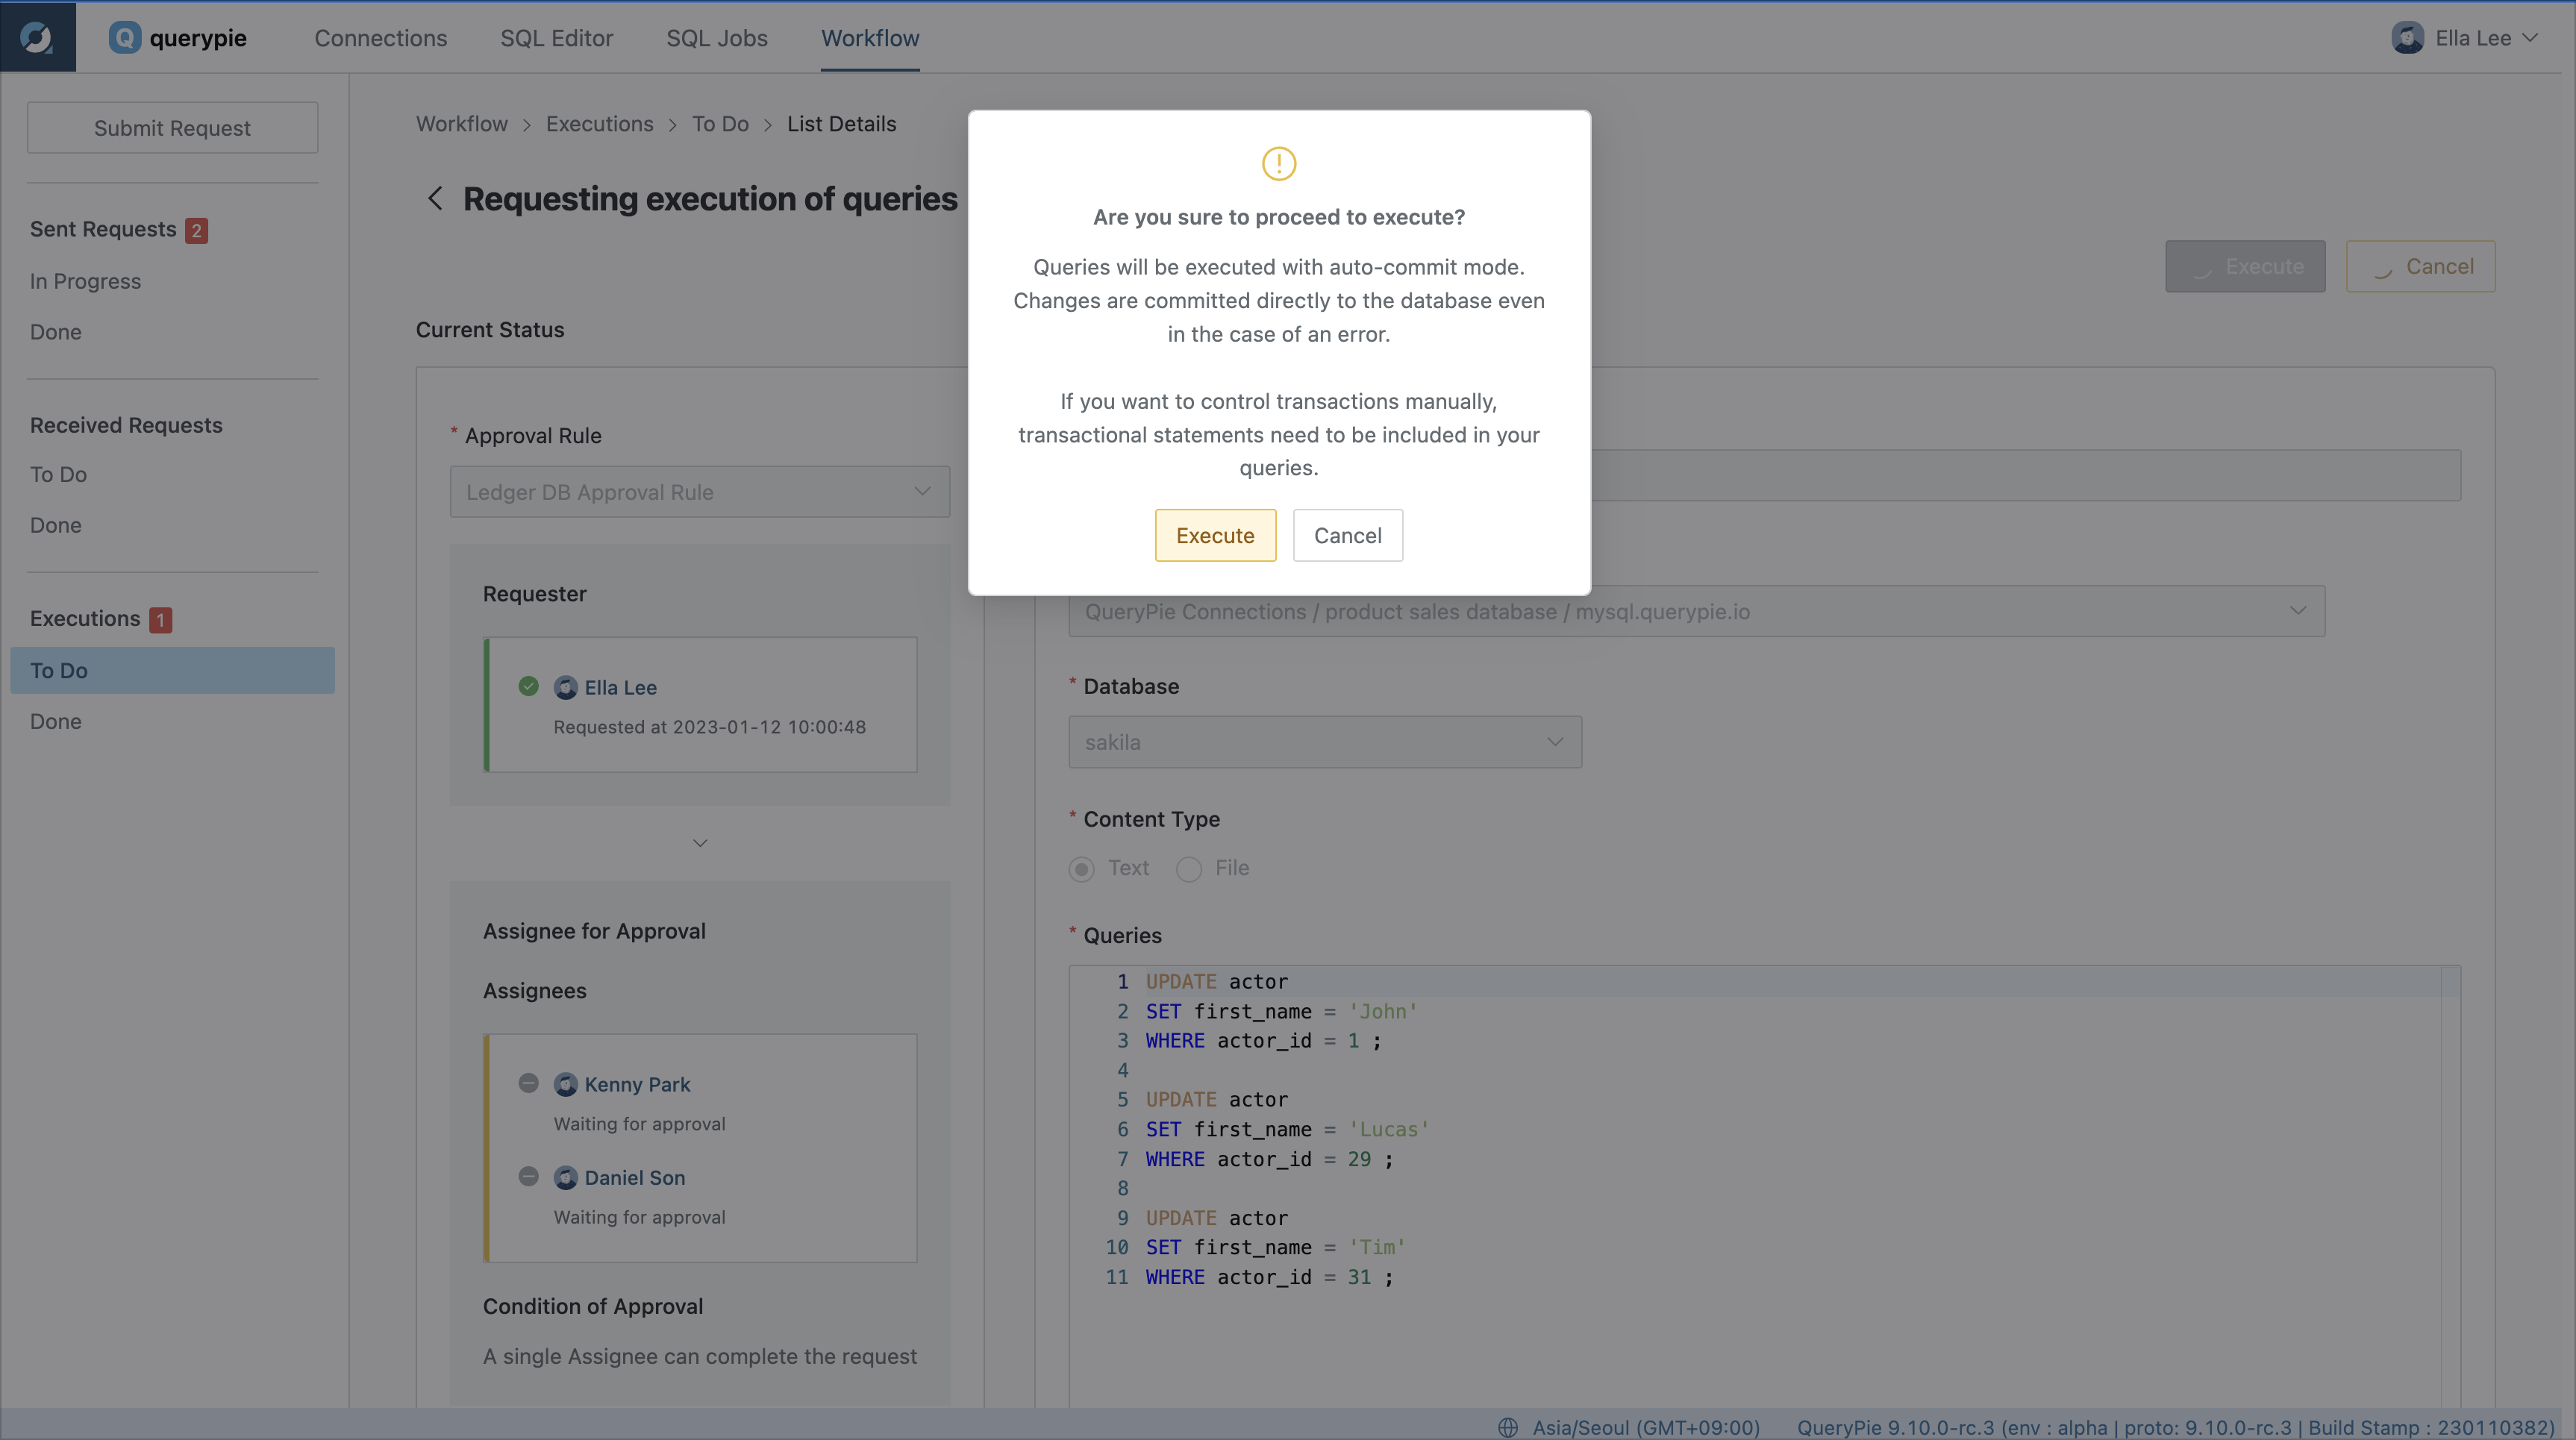Open the Workflow tab
The image size is (2576, 1440).
click(x=870, y=38)
